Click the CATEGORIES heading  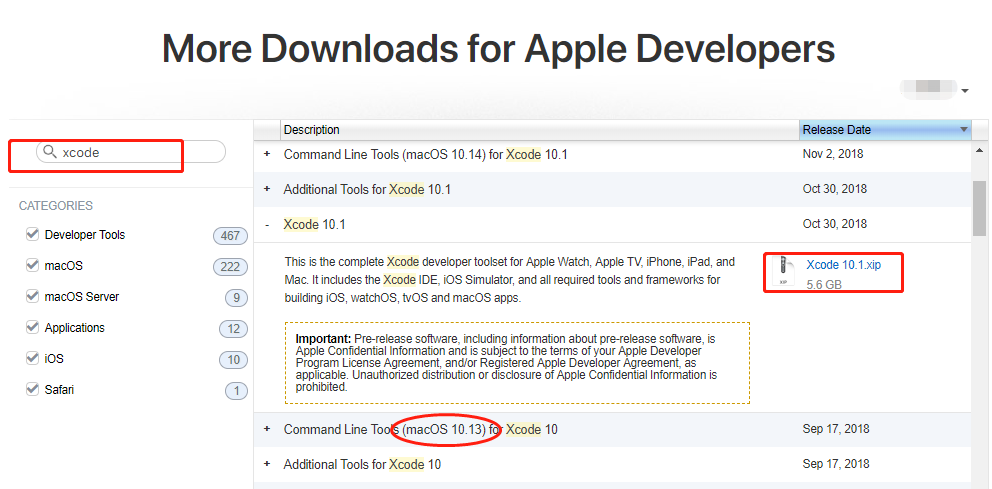pyautogui.click(x=56, y=206)
